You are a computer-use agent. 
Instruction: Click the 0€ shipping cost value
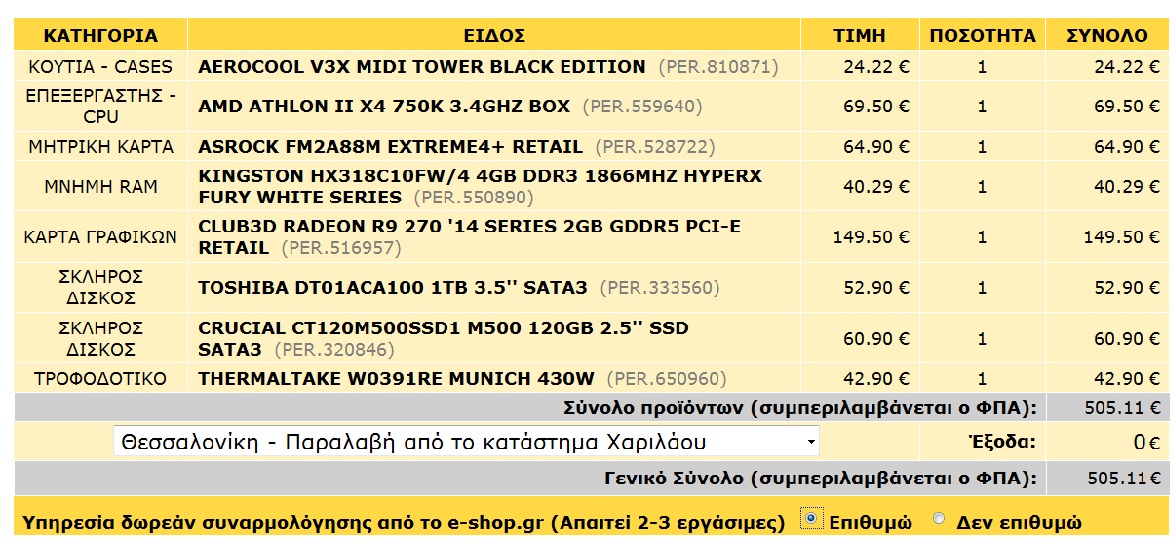pos(1148,442)
